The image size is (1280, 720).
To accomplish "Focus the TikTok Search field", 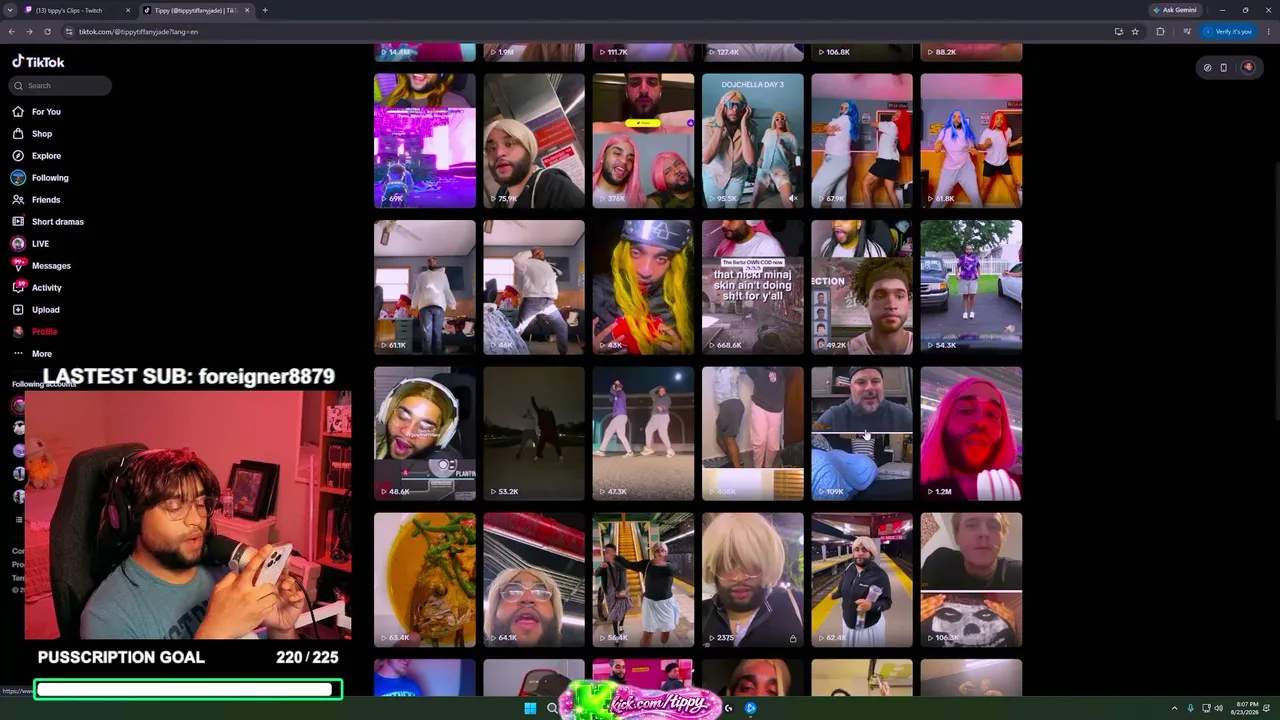I will coord(61,86).
